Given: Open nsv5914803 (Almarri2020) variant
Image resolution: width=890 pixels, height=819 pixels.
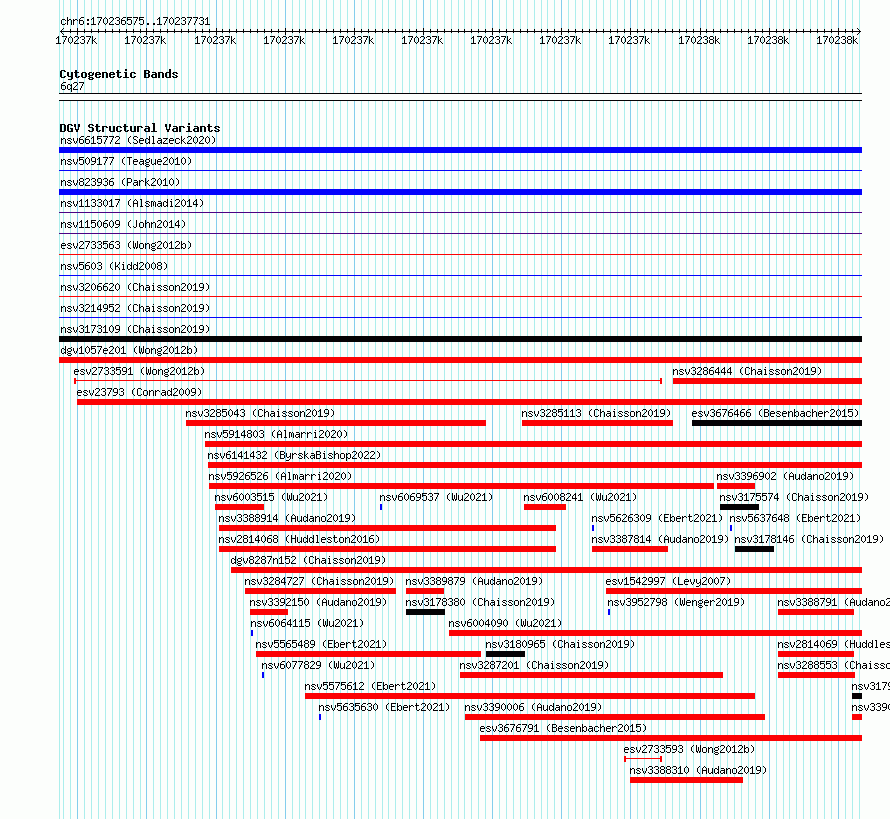Looking at the screenshot, I should 276,434.
